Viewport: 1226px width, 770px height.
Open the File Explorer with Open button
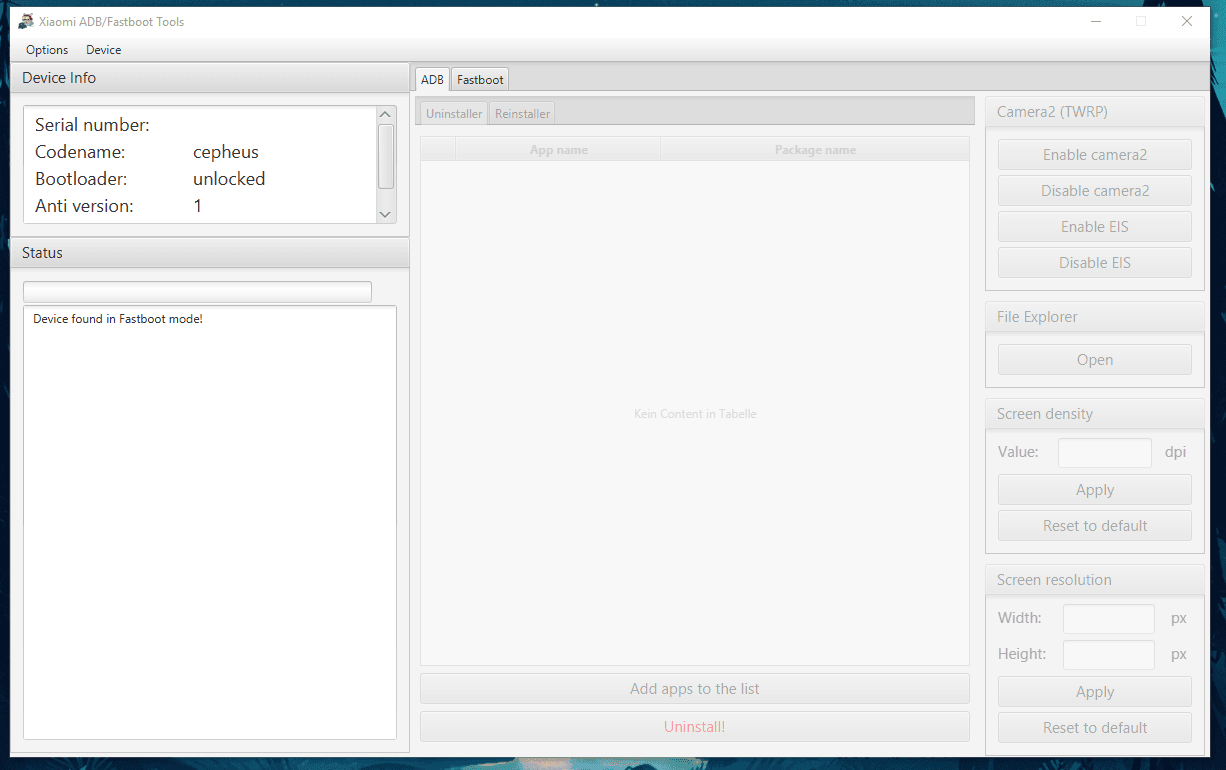click(1095, 360)
